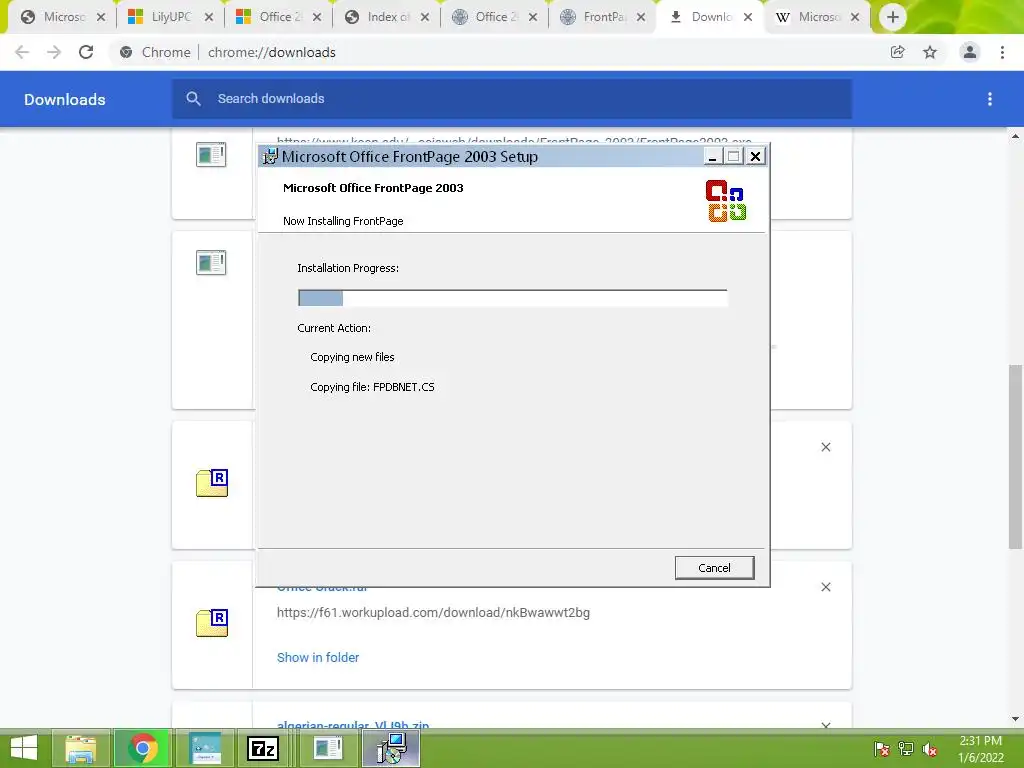This screenshot has height=768, width=1024.
Task: Minimize the FrontPage 2003 Setup window
Action: pos(712,157)
